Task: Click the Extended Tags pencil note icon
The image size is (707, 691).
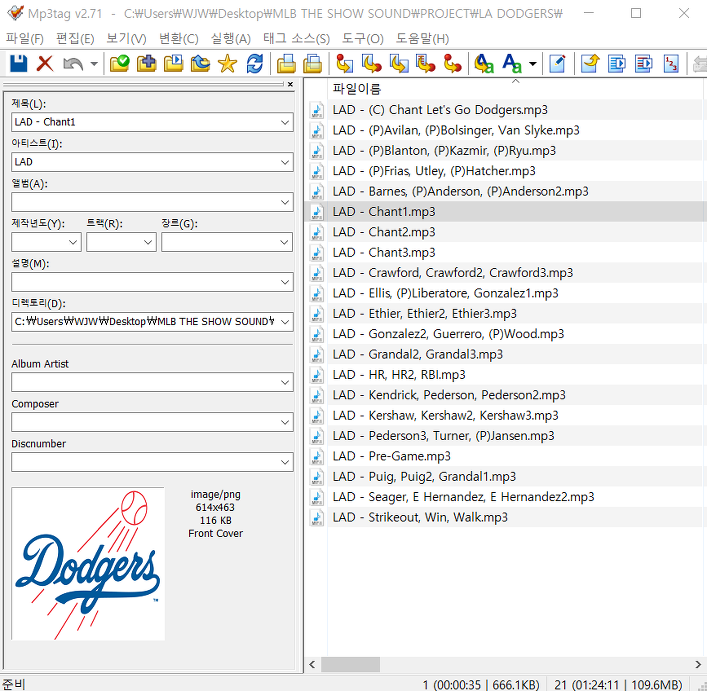Action: coord(557,64)
